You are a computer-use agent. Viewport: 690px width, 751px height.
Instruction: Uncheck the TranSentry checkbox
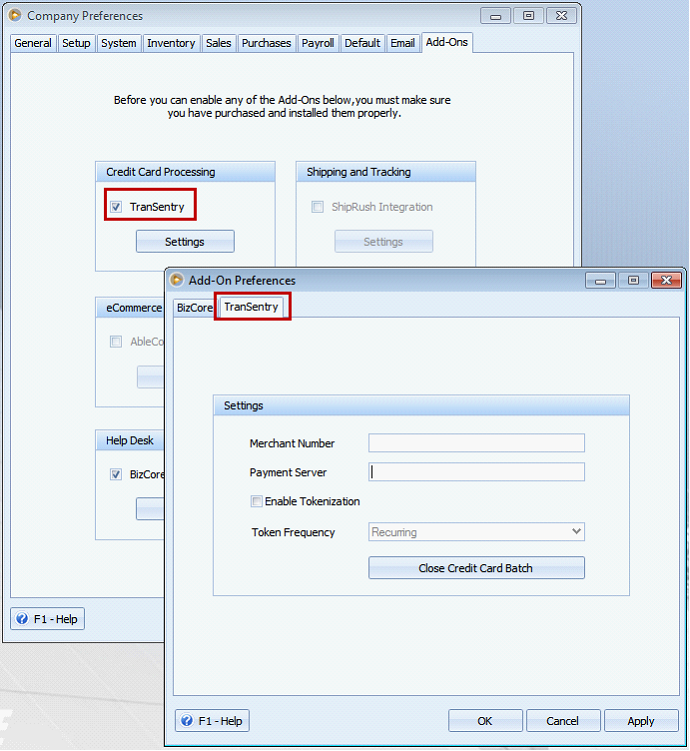[x=116, y=207]
